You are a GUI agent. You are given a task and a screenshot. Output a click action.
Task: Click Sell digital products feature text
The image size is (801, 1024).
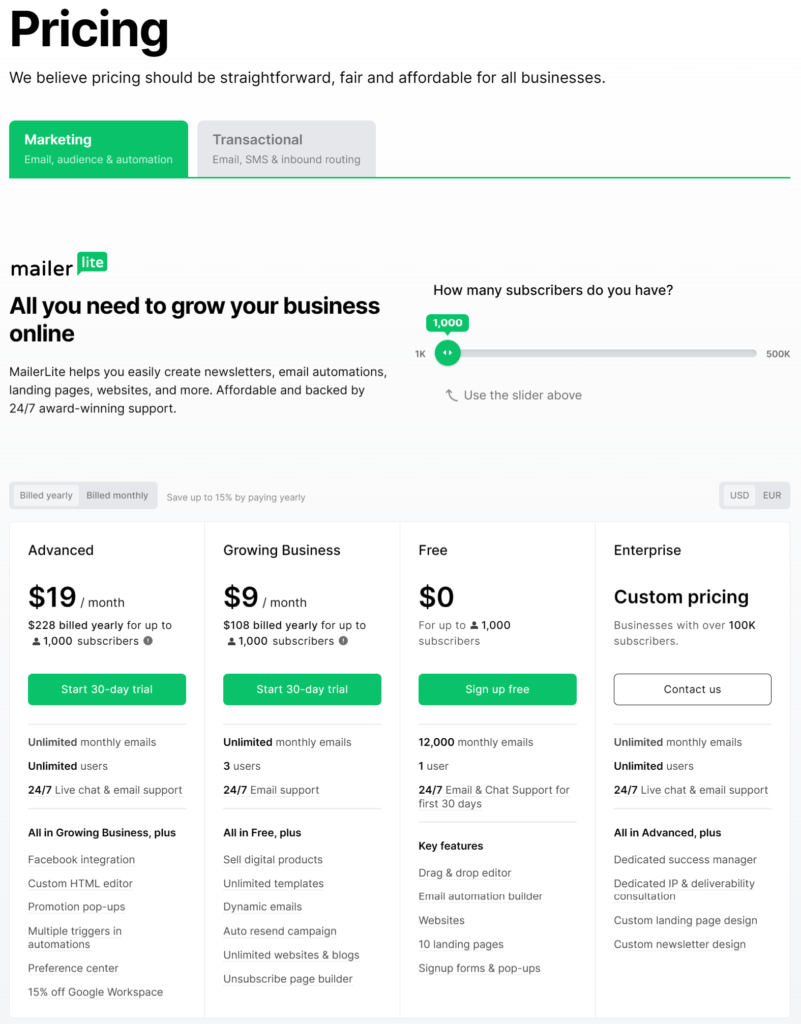[273, 860]
